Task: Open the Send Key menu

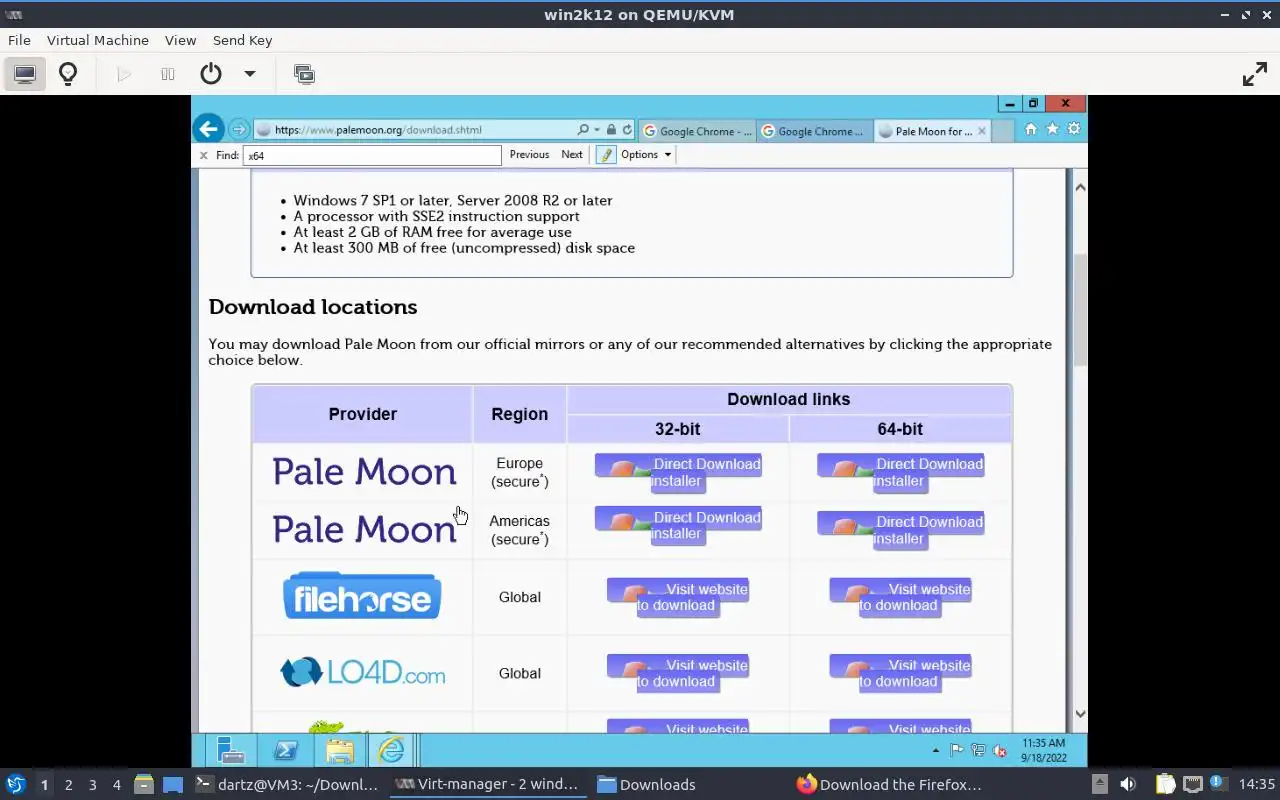Action: 242,40
